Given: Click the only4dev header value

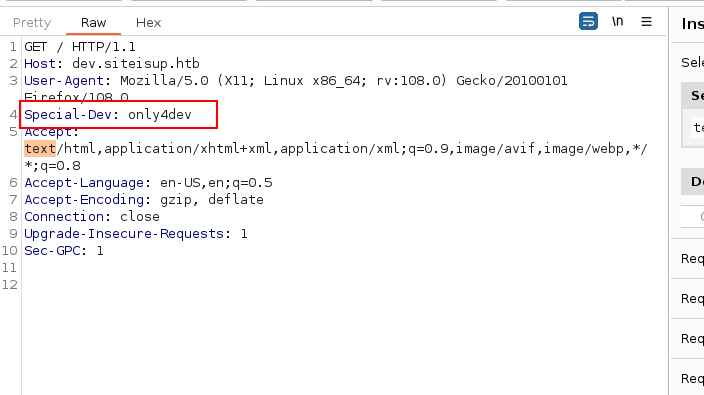Looking at the screenshot, I should click(160, 114).
